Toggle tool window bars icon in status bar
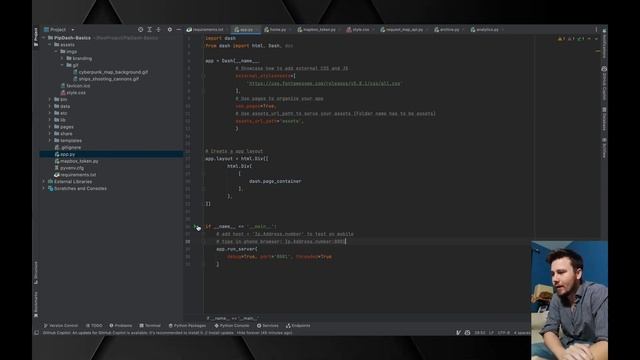 pyautogui.click(x=36, y=333)
